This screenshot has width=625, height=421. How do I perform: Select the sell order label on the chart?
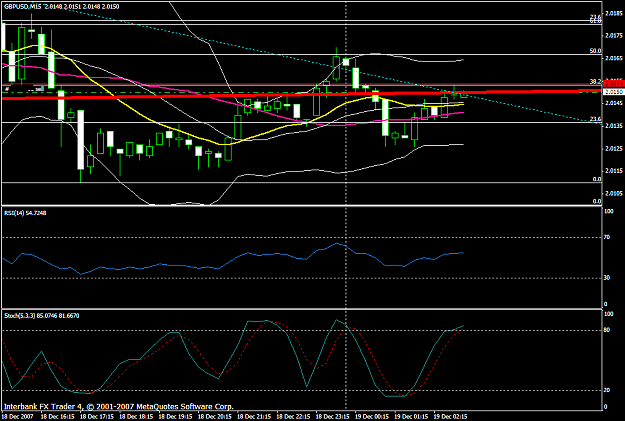click(x=39, y=89)
